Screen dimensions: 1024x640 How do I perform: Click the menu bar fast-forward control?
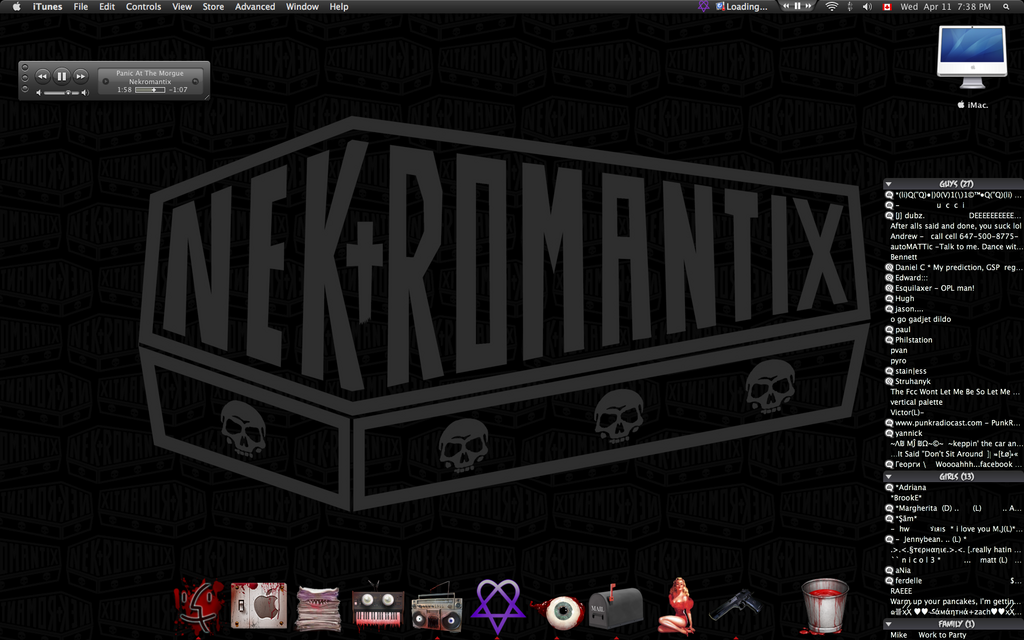pos(808,6)
